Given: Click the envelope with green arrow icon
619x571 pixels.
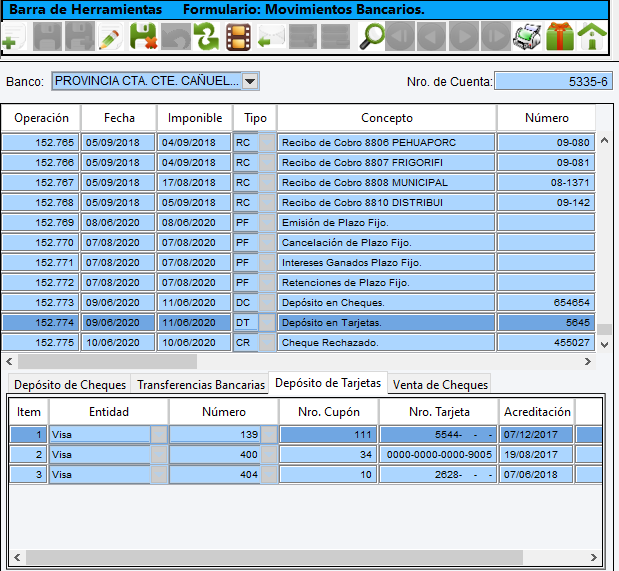Looking at the screenshot, I should coord(271,37).
